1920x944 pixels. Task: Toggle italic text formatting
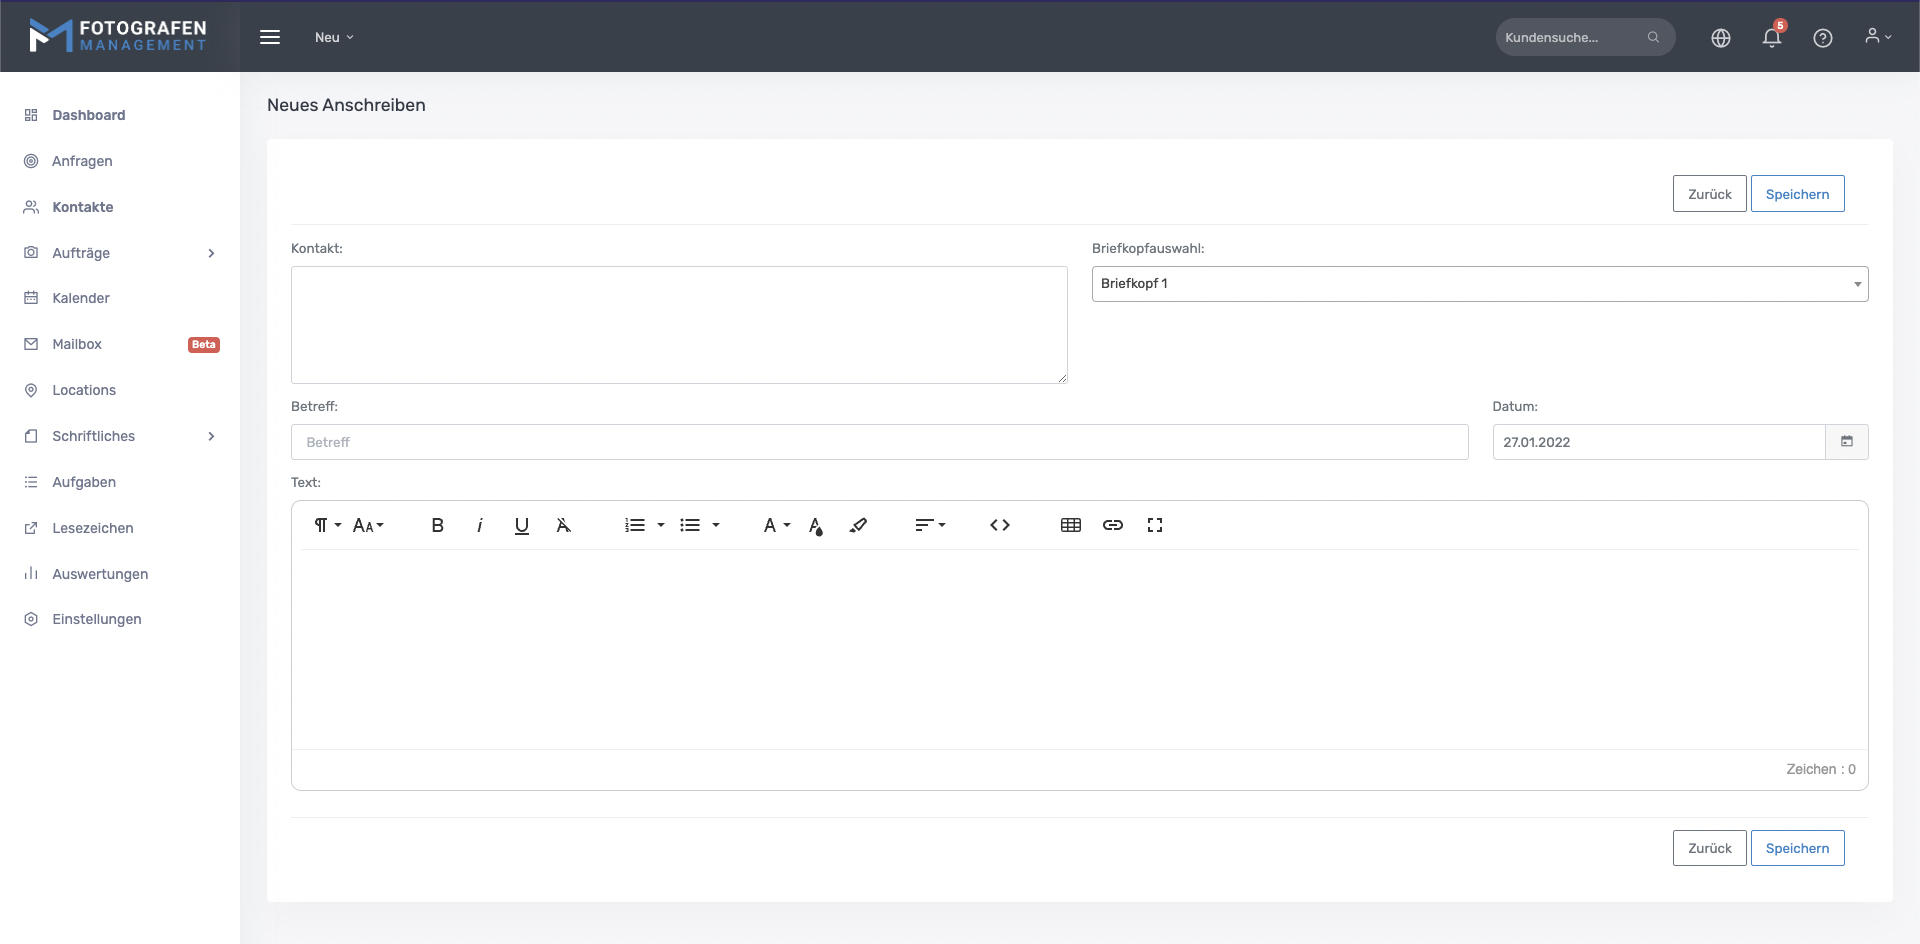(x=480, y=525)
